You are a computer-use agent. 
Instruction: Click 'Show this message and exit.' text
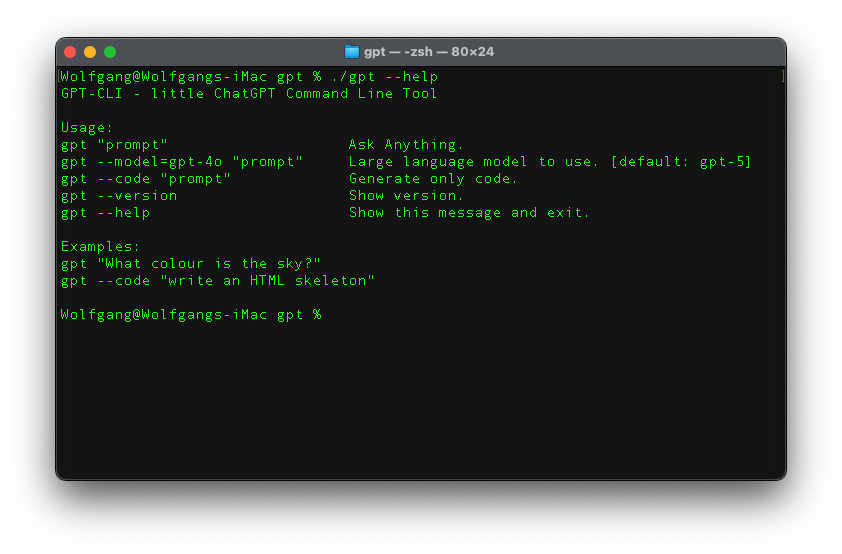[x=469, y=213]
